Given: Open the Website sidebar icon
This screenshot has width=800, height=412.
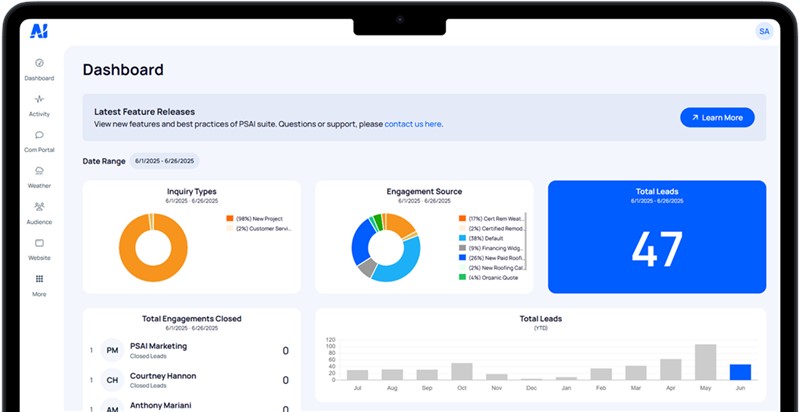Looking at the screenshot, I should pos(39,243).
